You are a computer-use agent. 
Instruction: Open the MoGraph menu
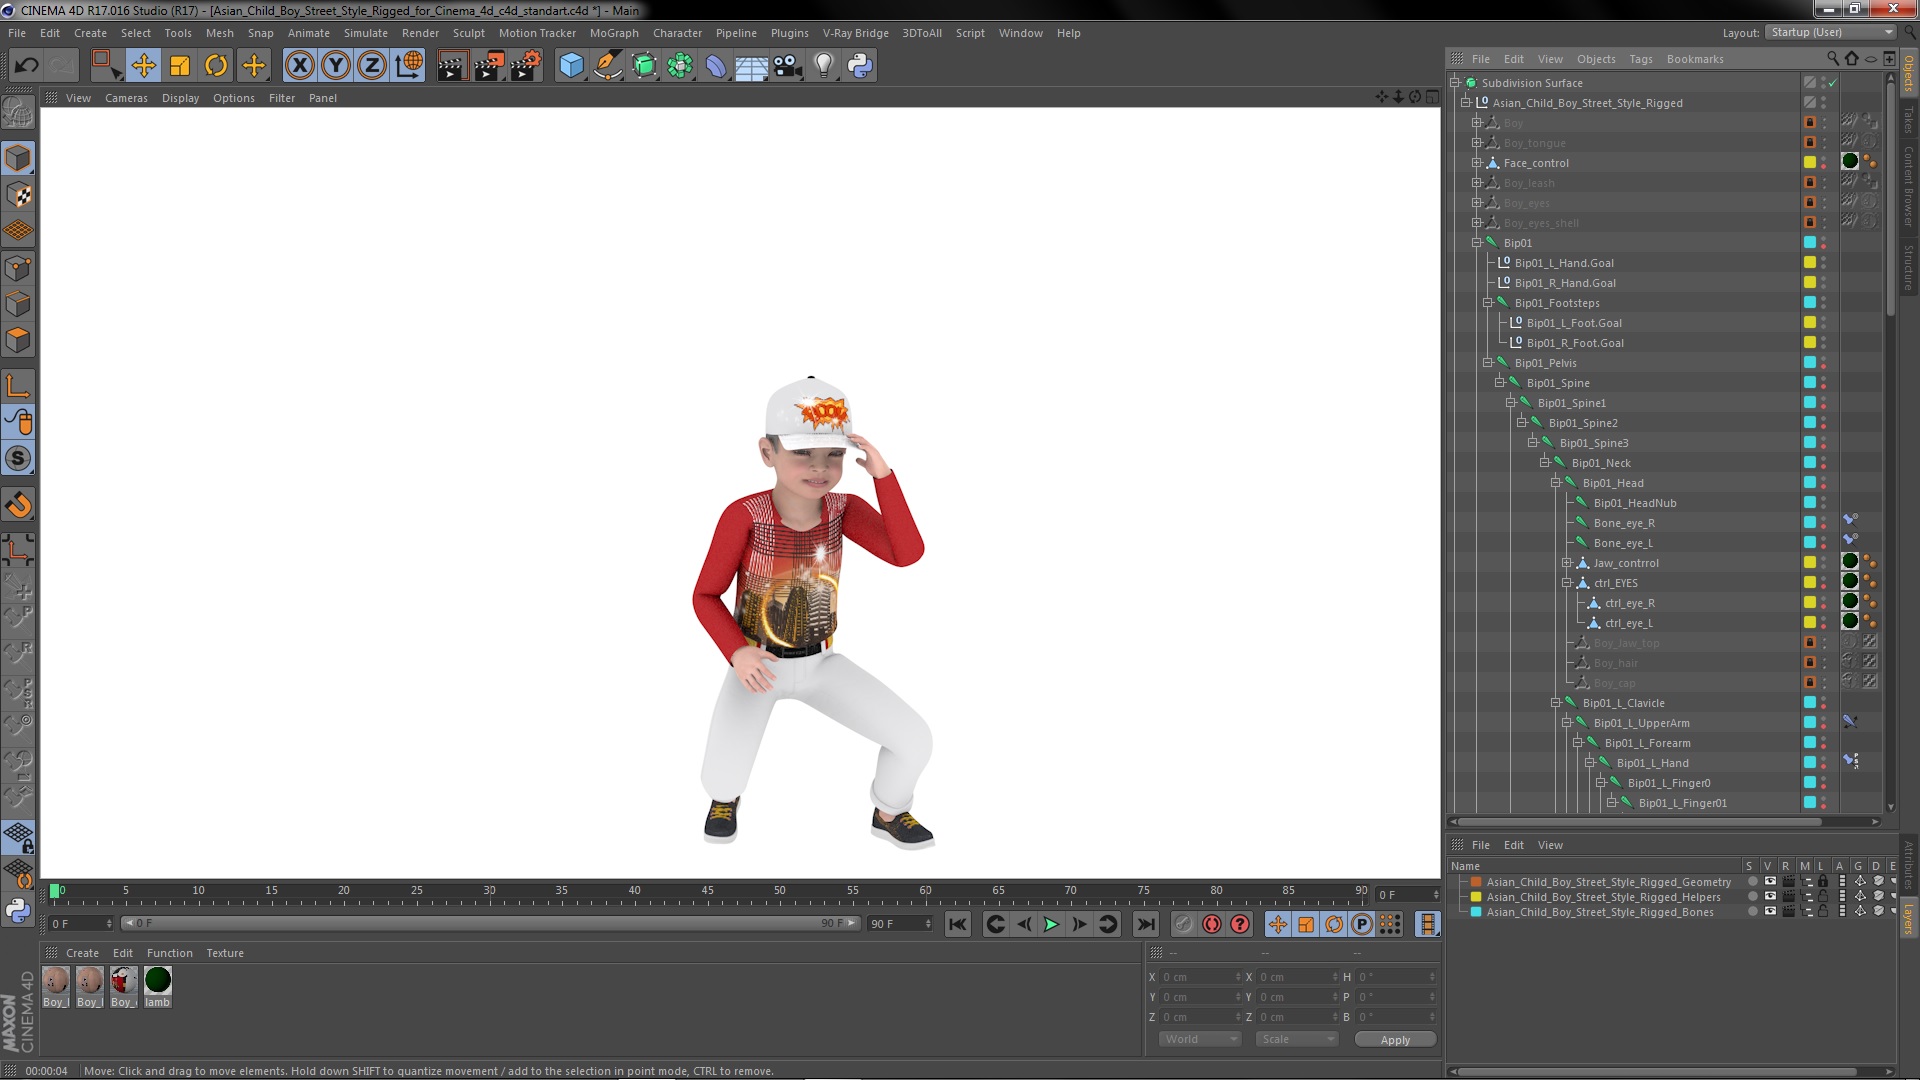pos(614,33)
